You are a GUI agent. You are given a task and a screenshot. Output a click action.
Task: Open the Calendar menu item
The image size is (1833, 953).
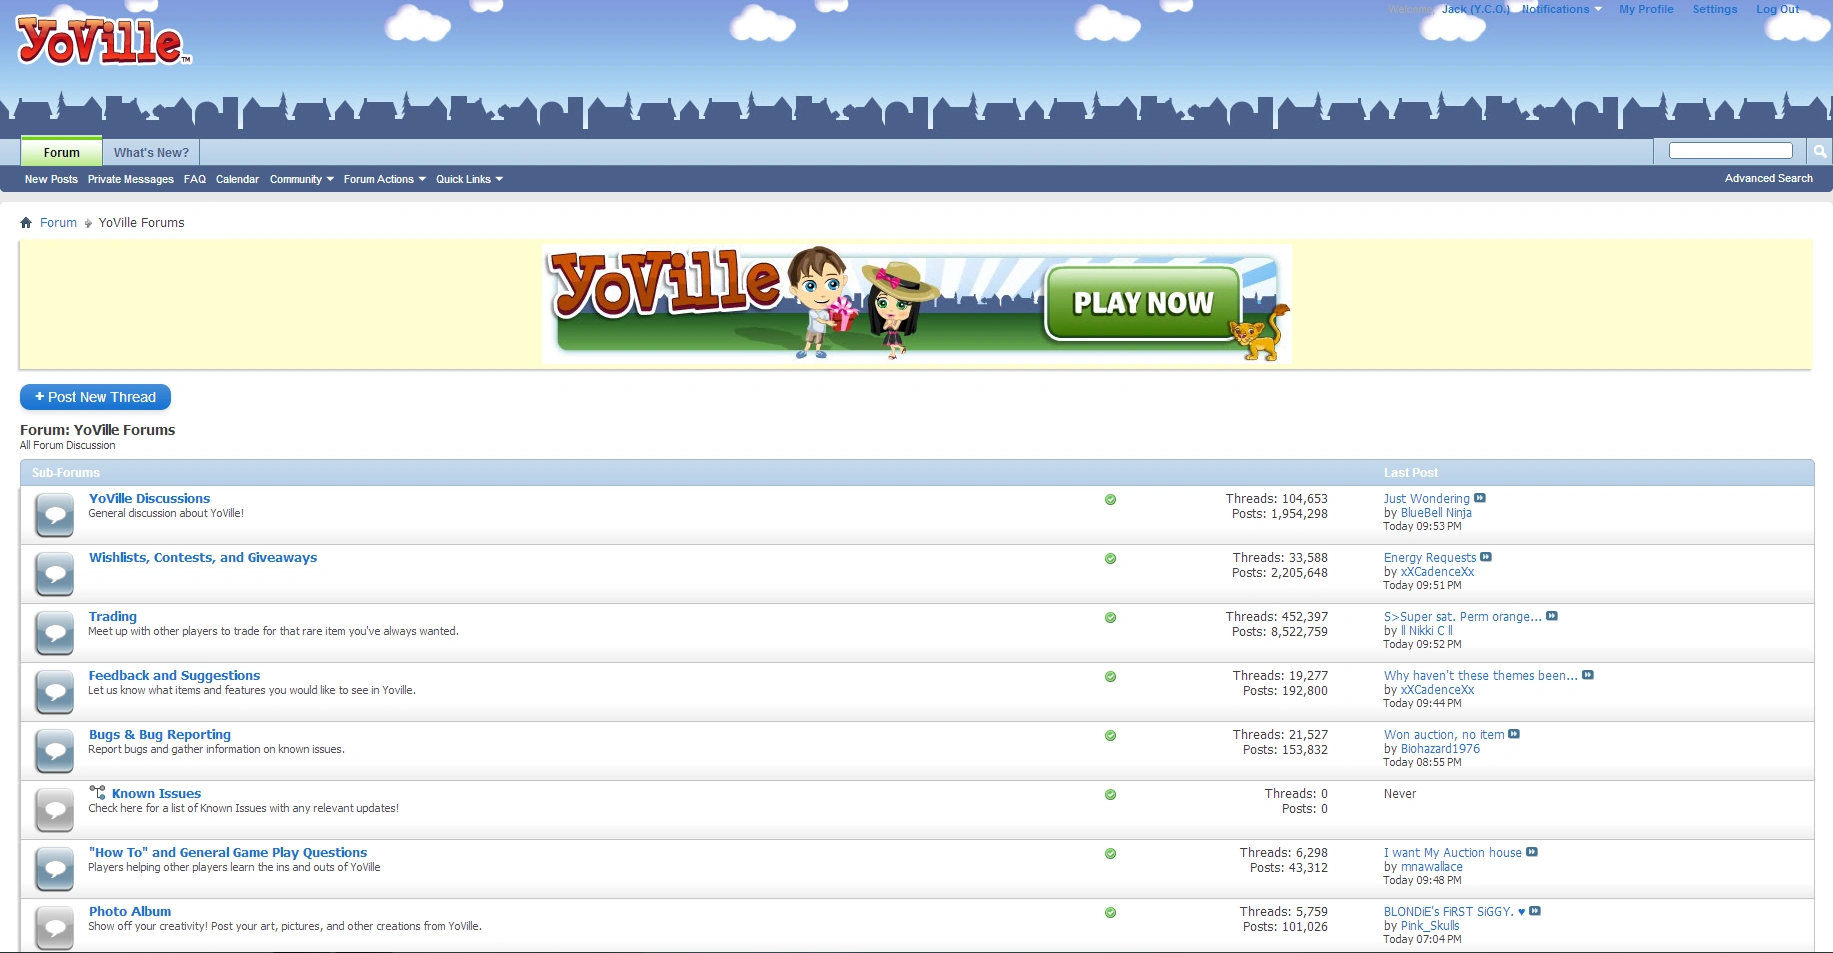pyautogui.click(x=237, y=179)
